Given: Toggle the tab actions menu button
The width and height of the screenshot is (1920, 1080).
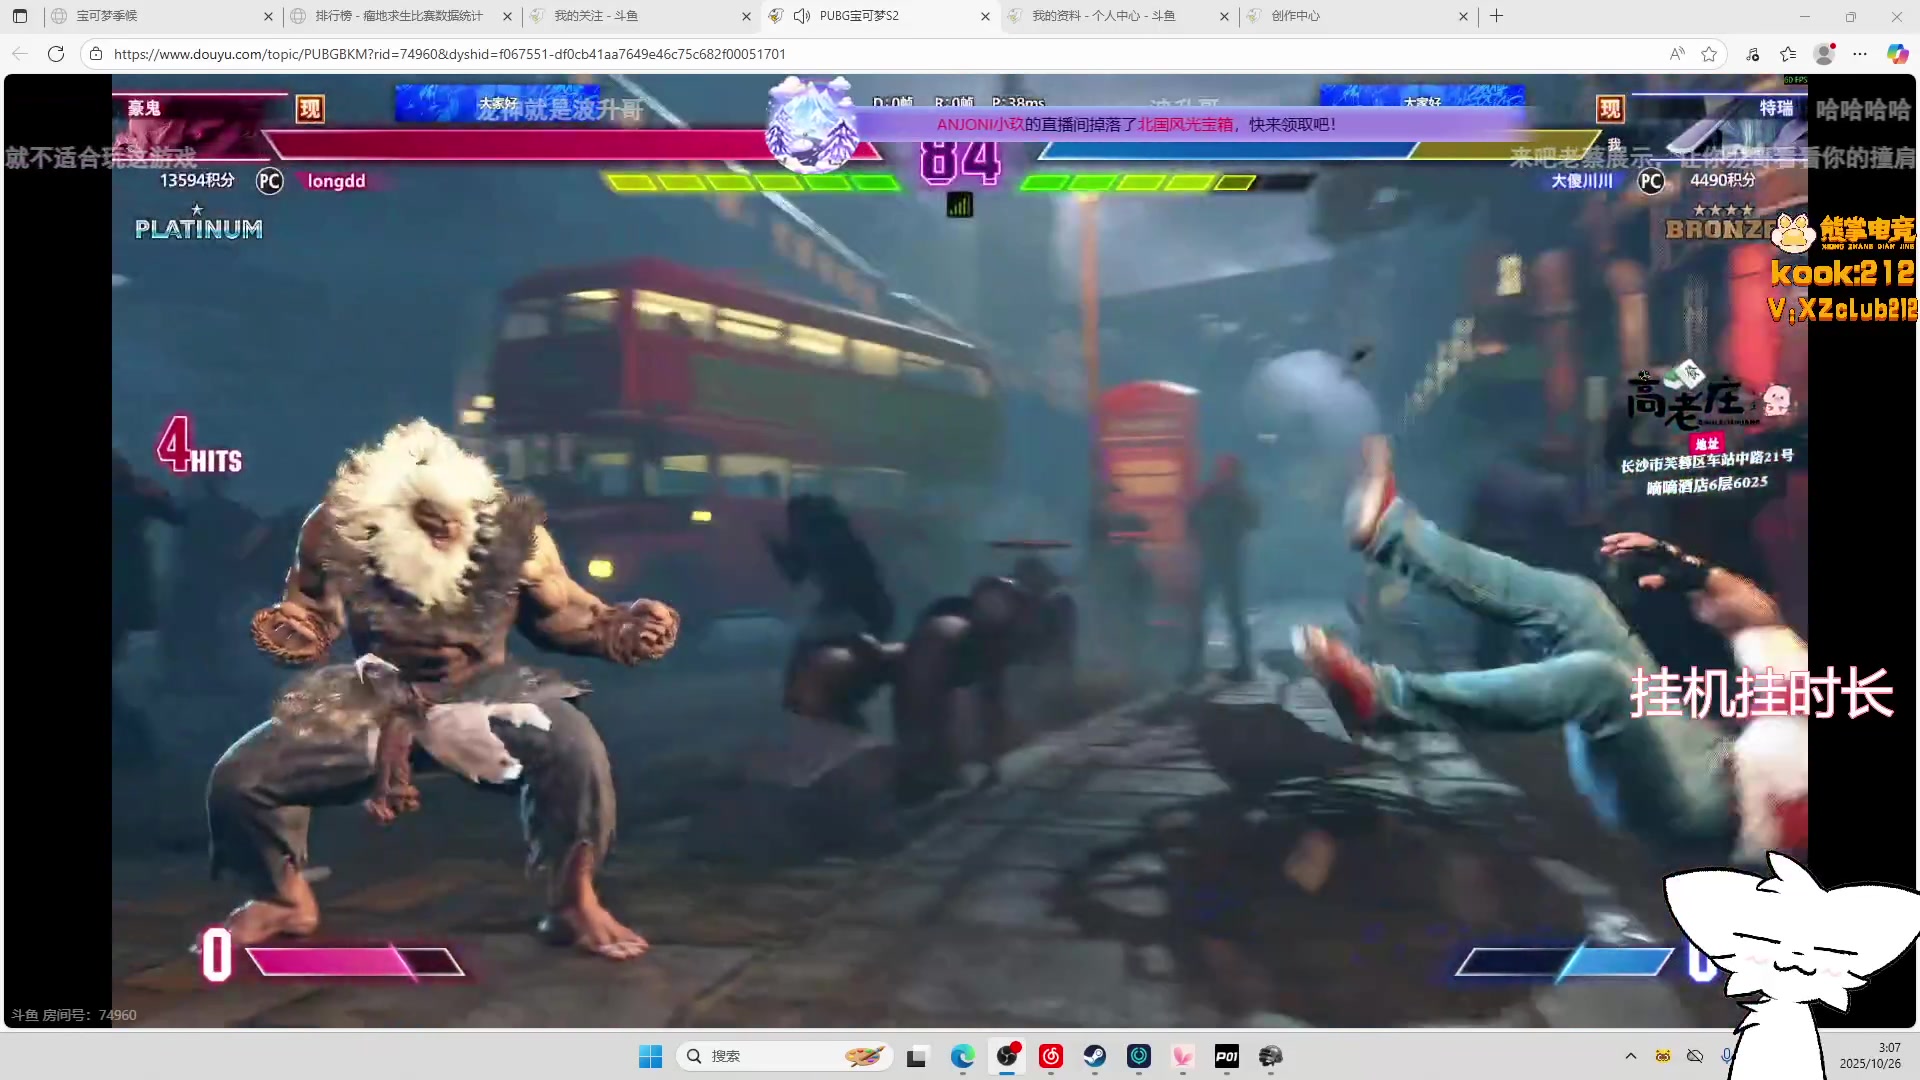Looking at the screenshot, I should [x=20, y=16].
